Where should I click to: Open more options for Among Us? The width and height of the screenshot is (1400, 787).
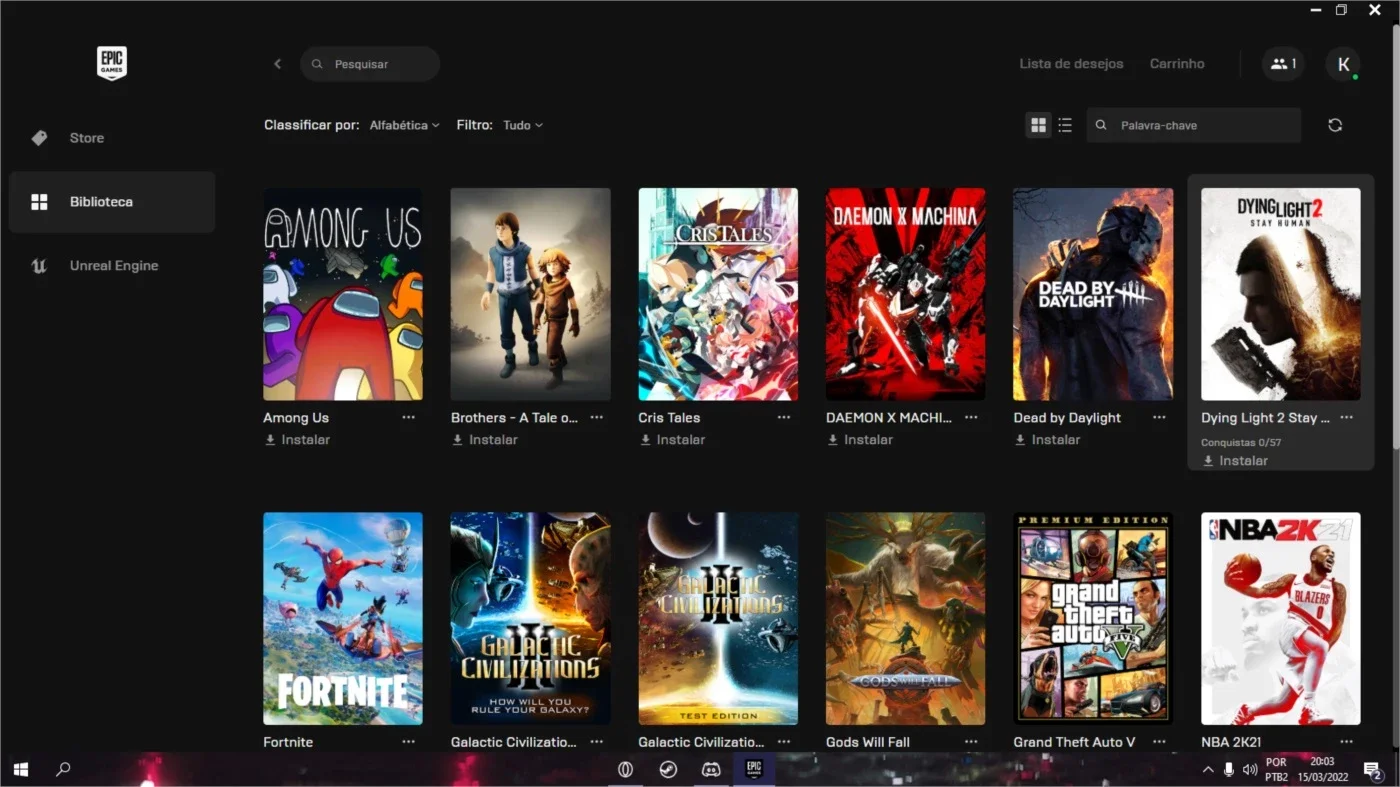pos(408,417)
